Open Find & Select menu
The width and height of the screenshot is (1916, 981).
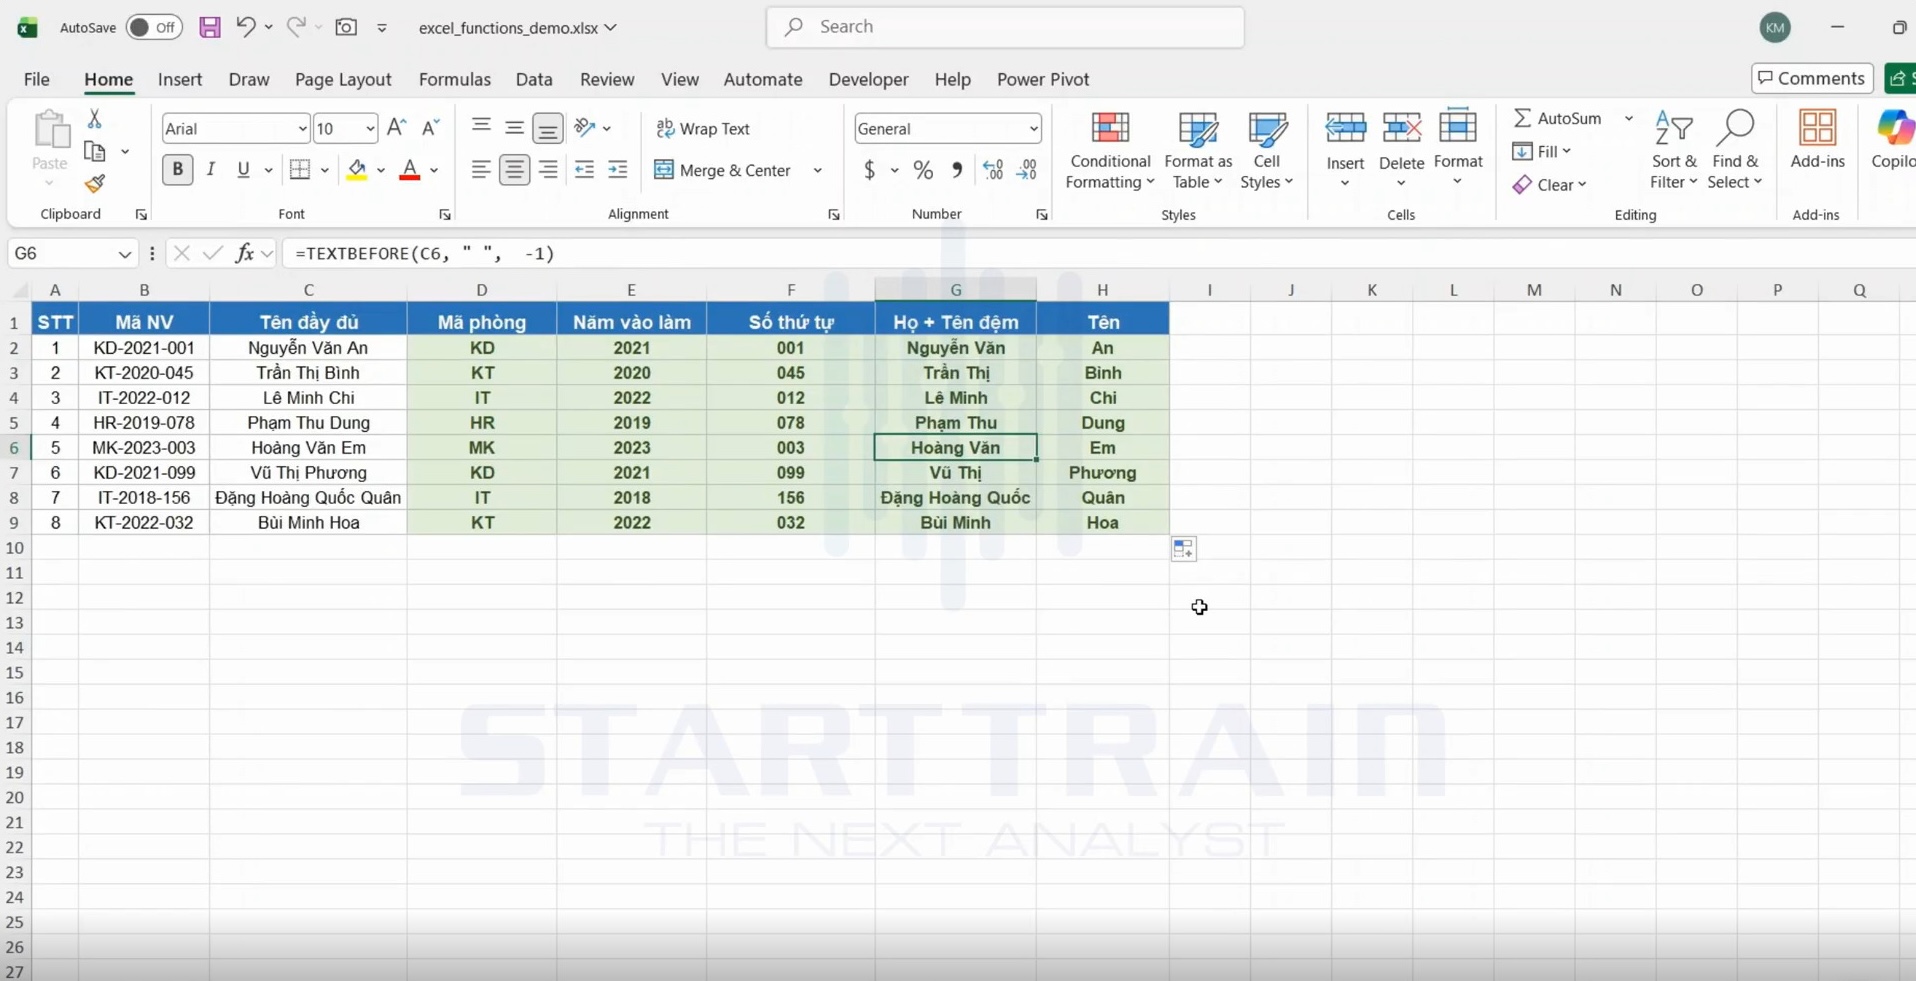(1735, 150)
